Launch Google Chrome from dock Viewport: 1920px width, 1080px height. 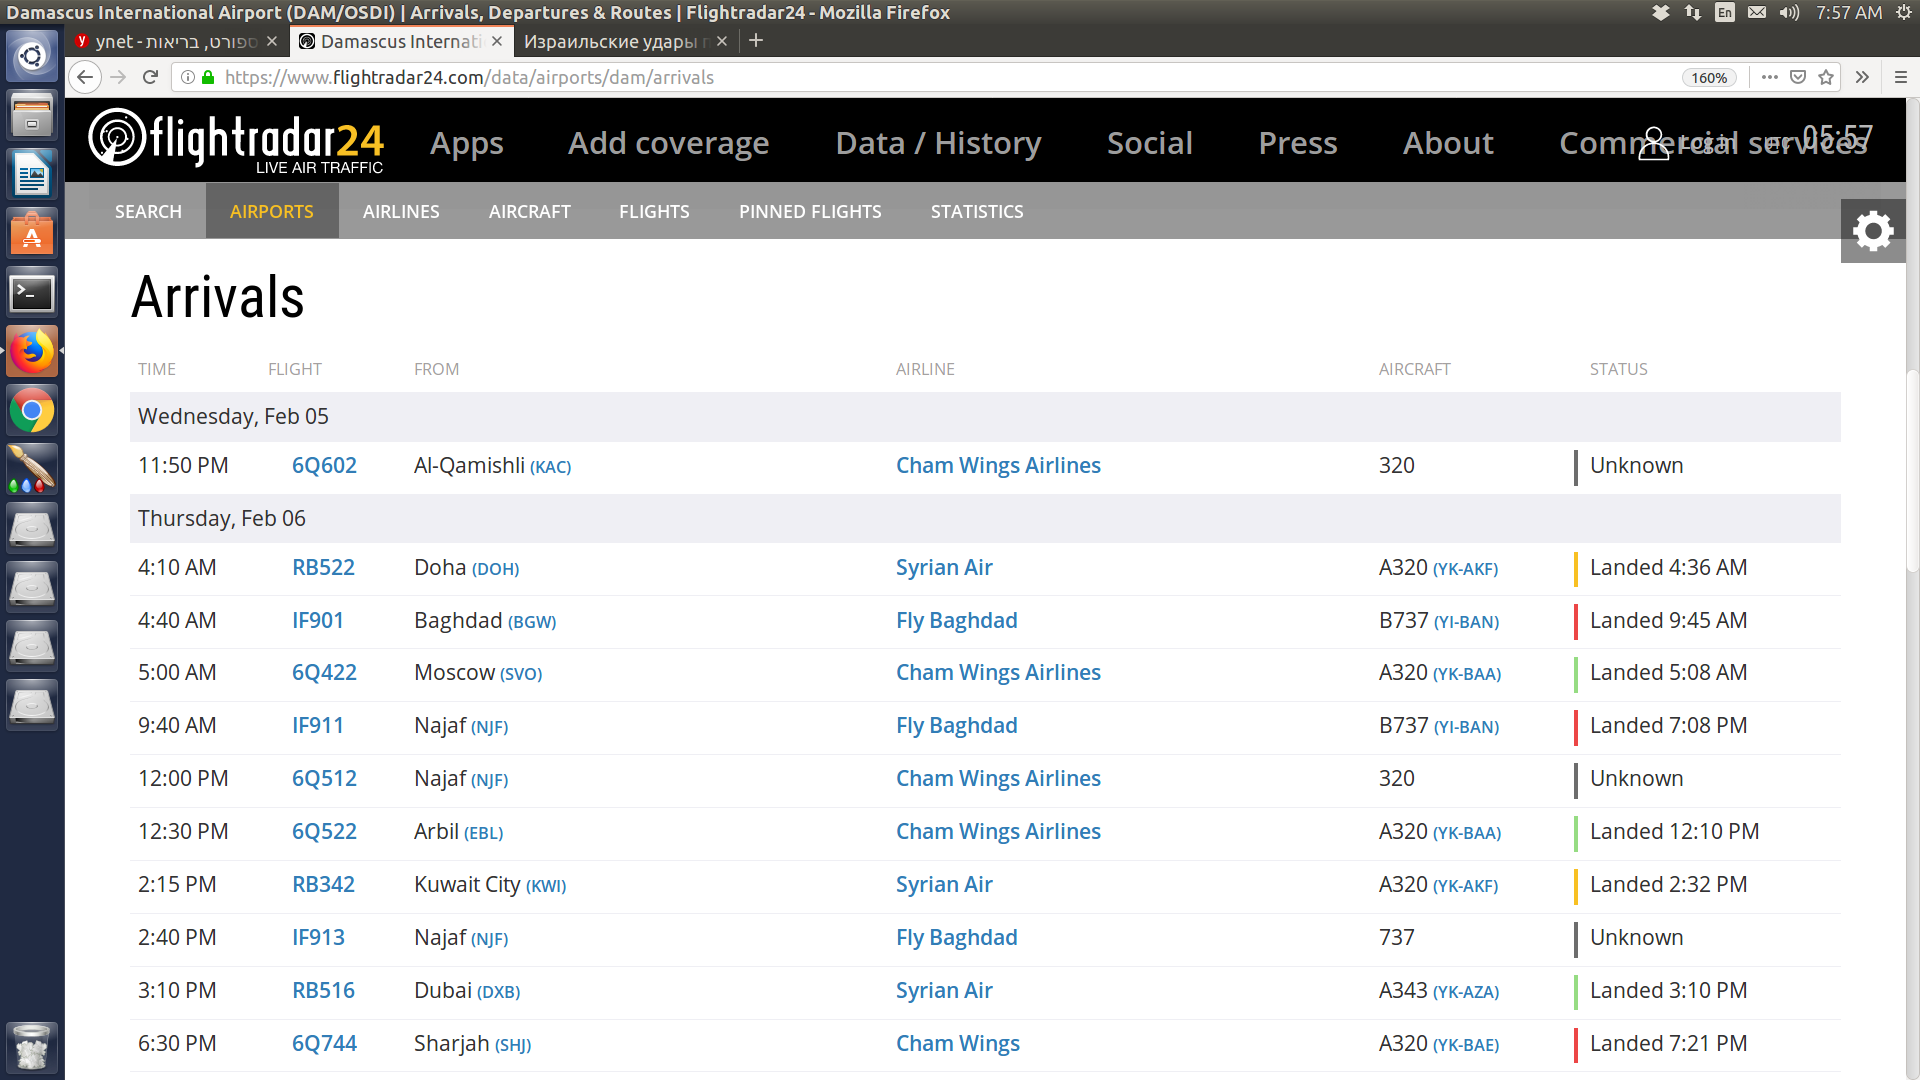click(32, 411)
